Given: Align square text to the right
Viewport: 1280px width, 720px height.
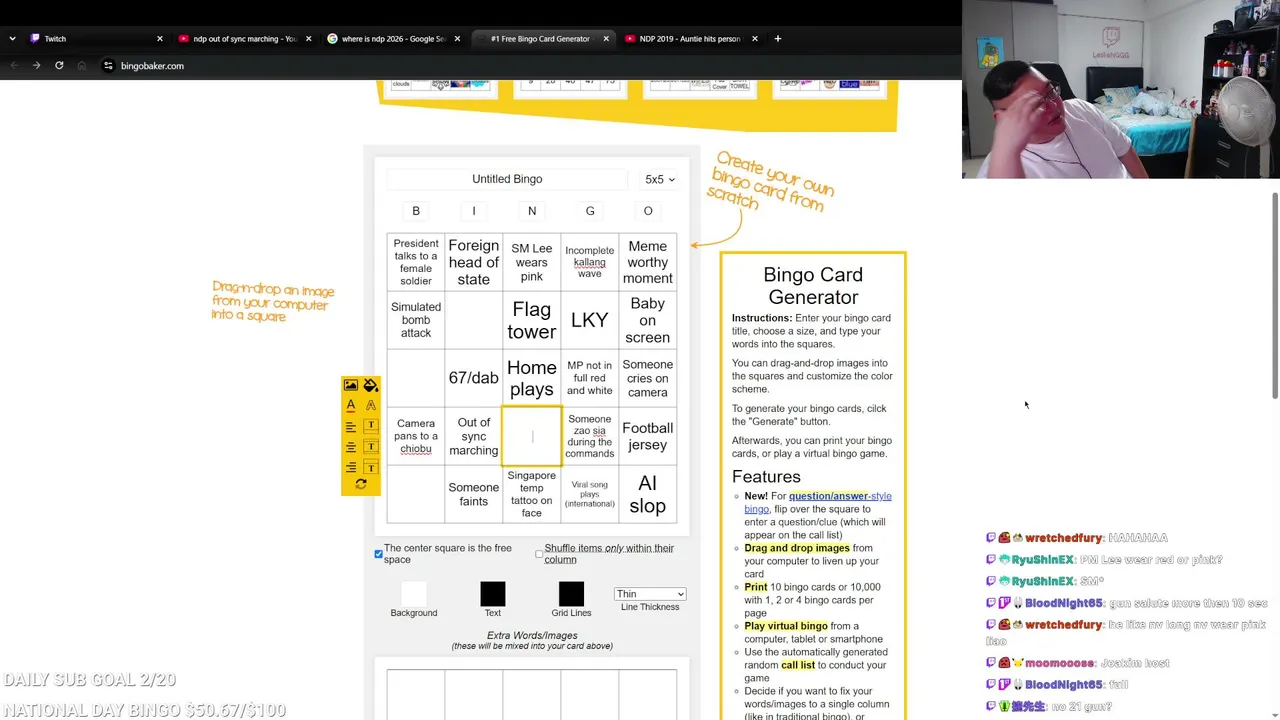Looking at the screenshot, I should (x=350, y=467).
